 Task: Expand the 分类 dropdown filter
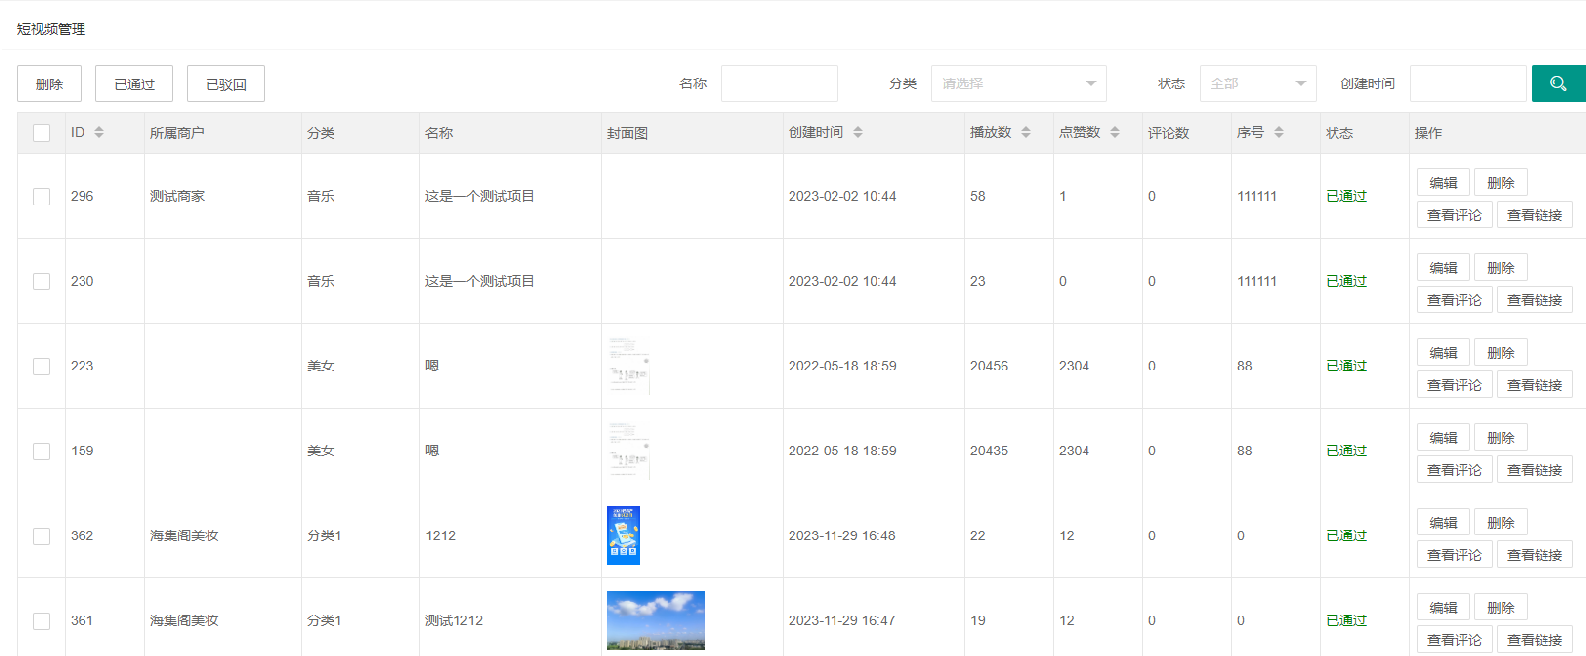(x=1018, y=84)
